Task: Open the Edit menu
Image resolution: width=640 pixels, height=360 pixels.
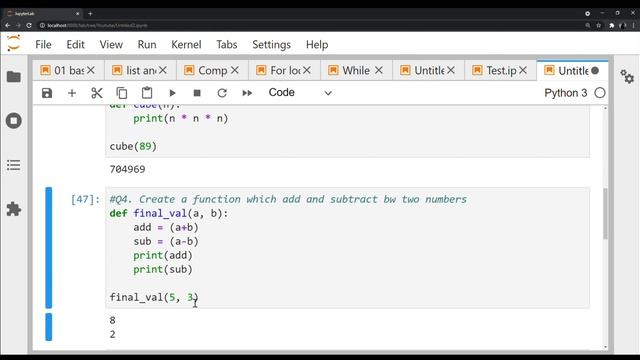Action: point(76,44)
